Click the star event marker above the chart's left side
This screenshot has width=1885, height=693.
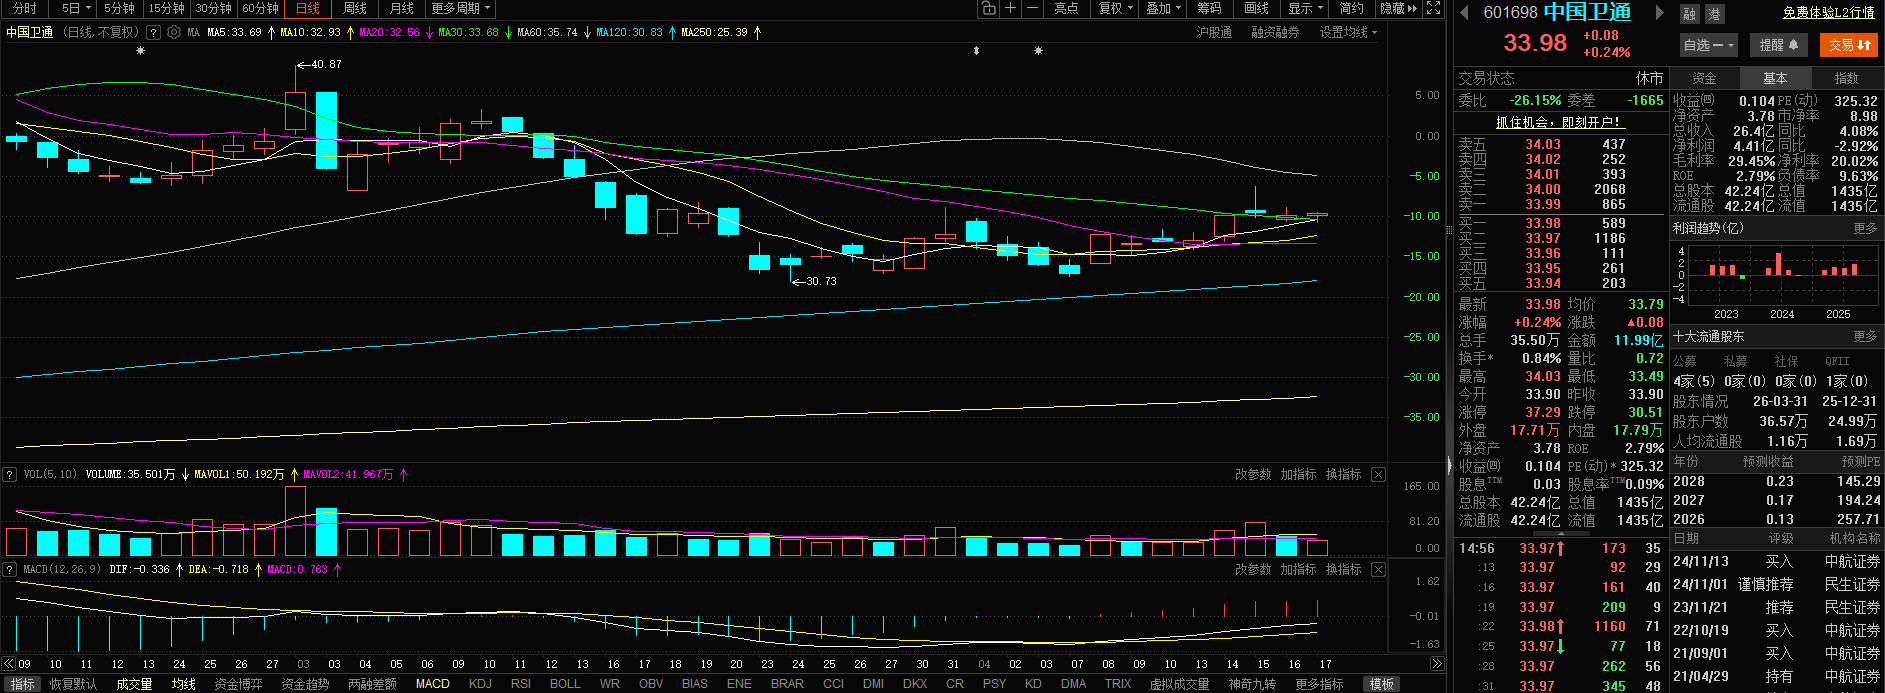(140, 50)
